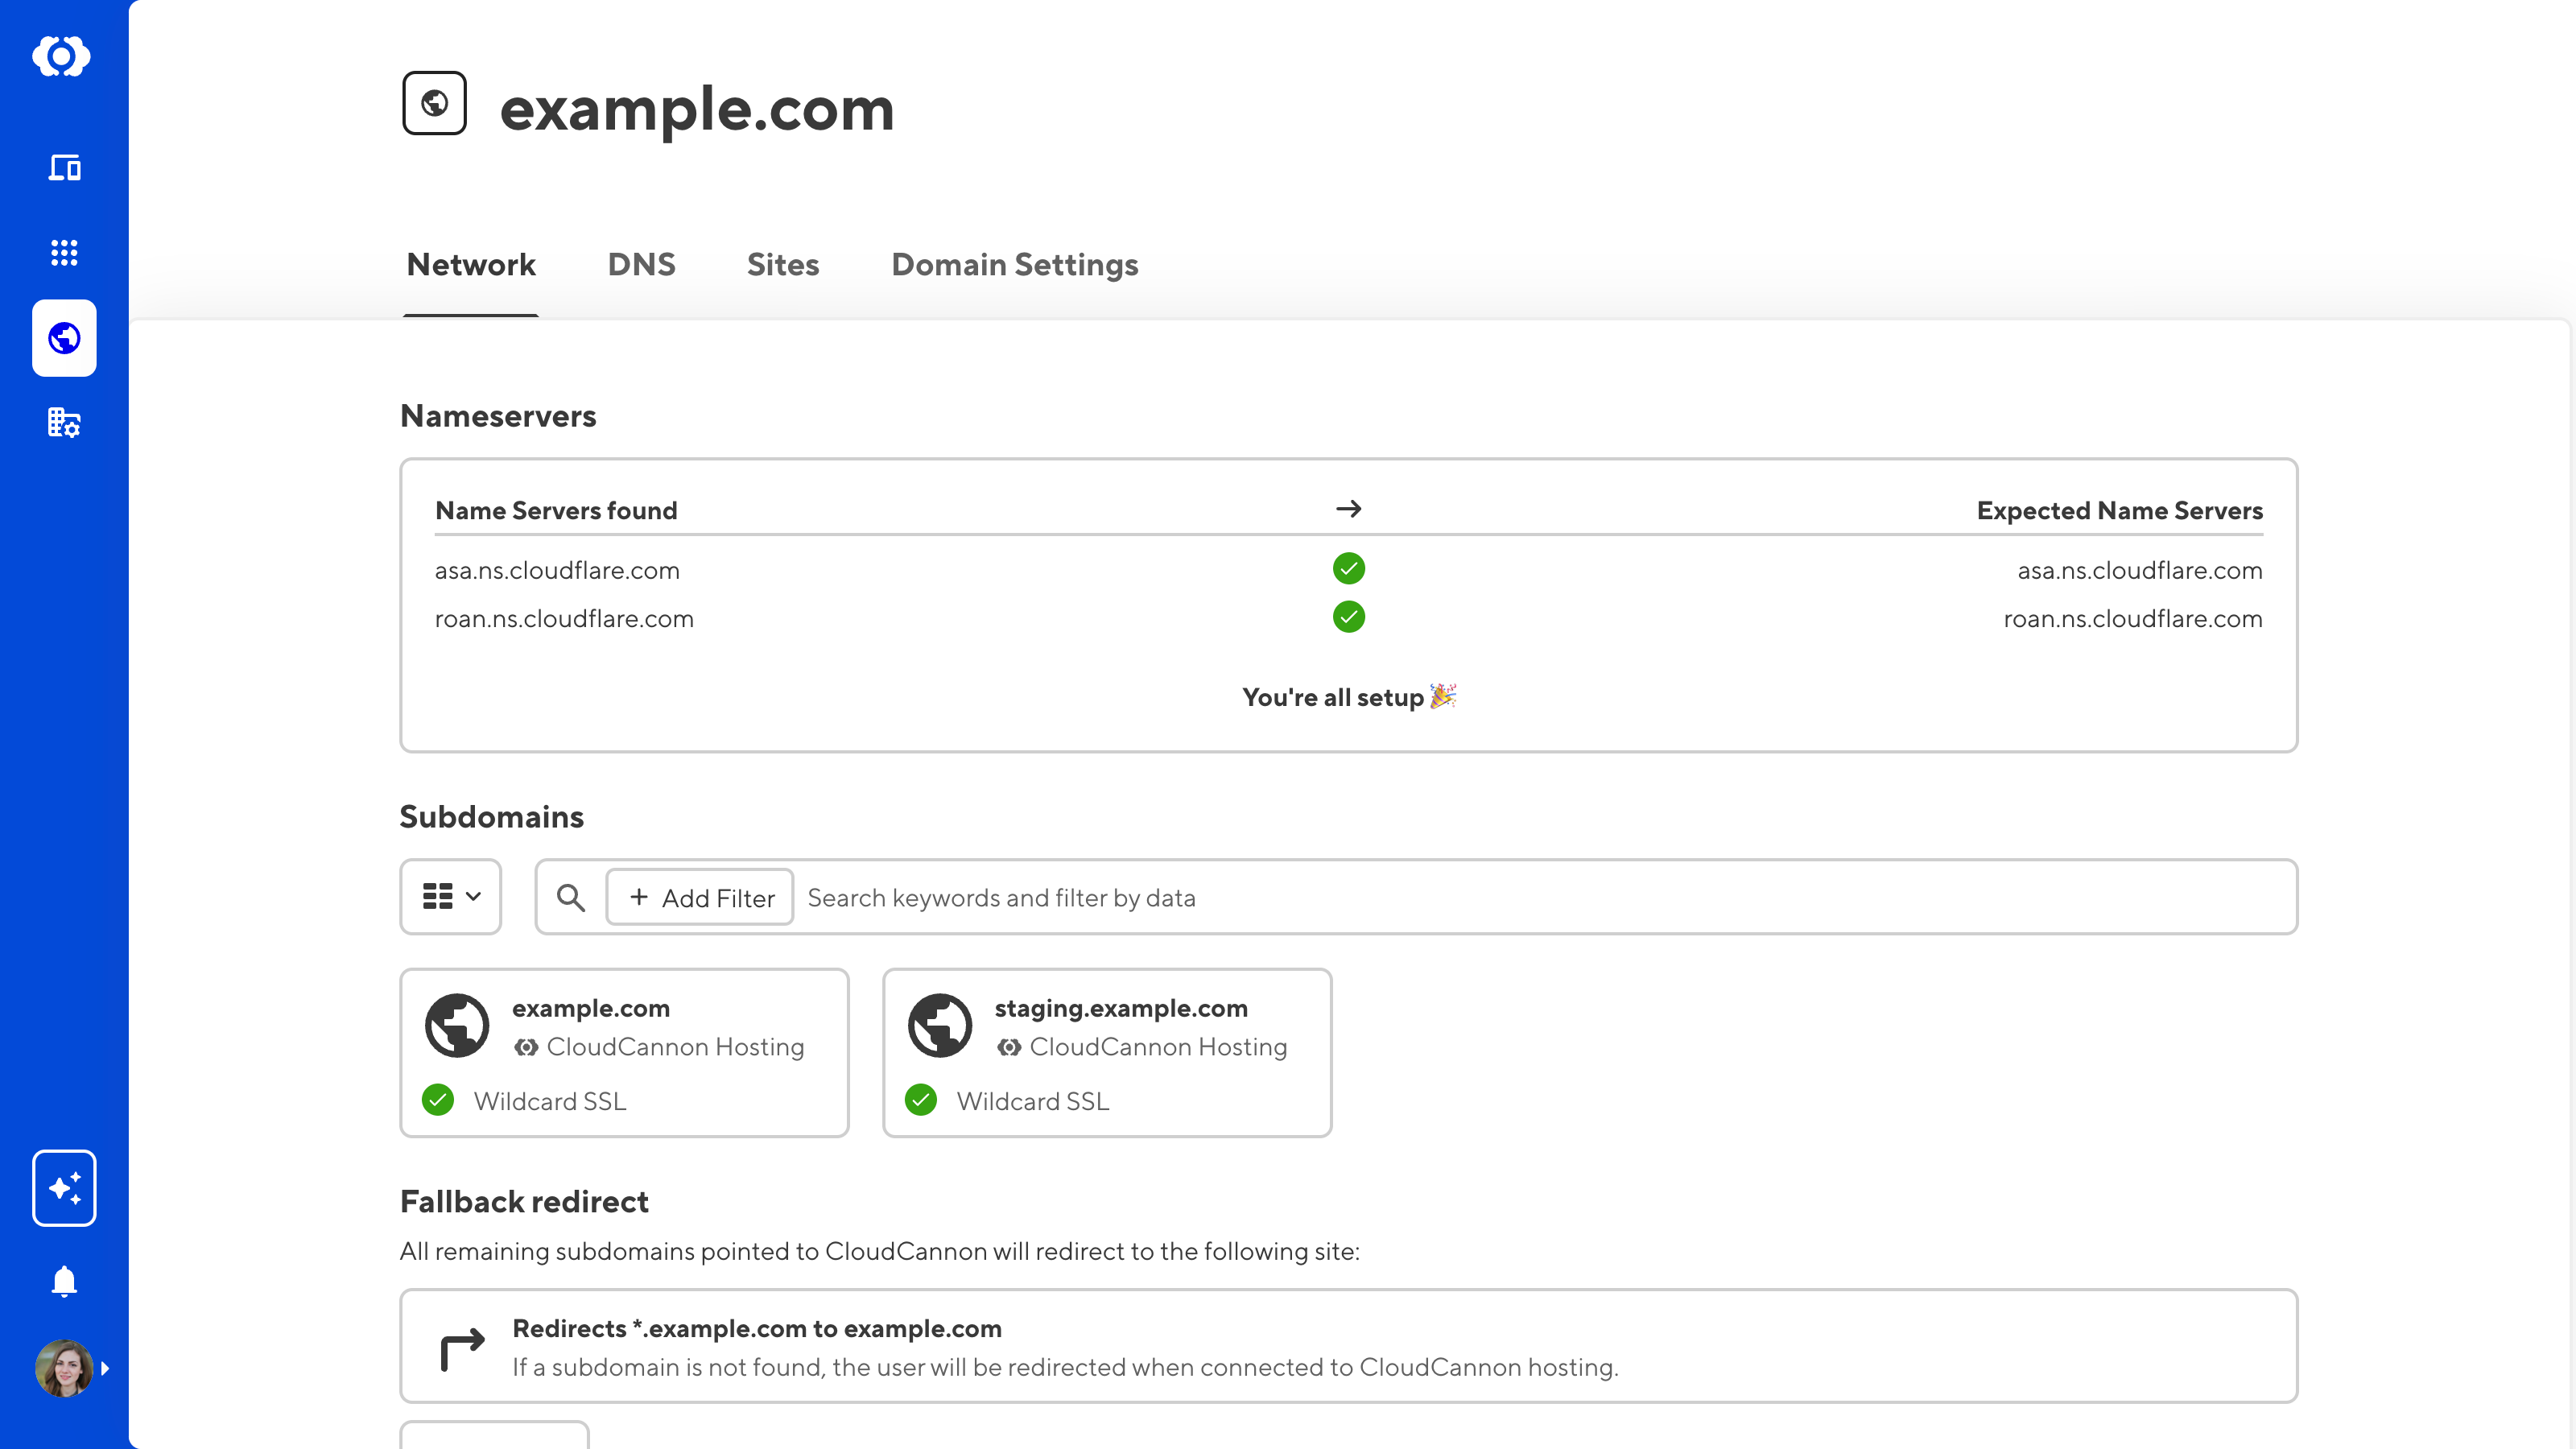
Task: Open the grid view layout dropdown
Action: click(x=451, y=897)
